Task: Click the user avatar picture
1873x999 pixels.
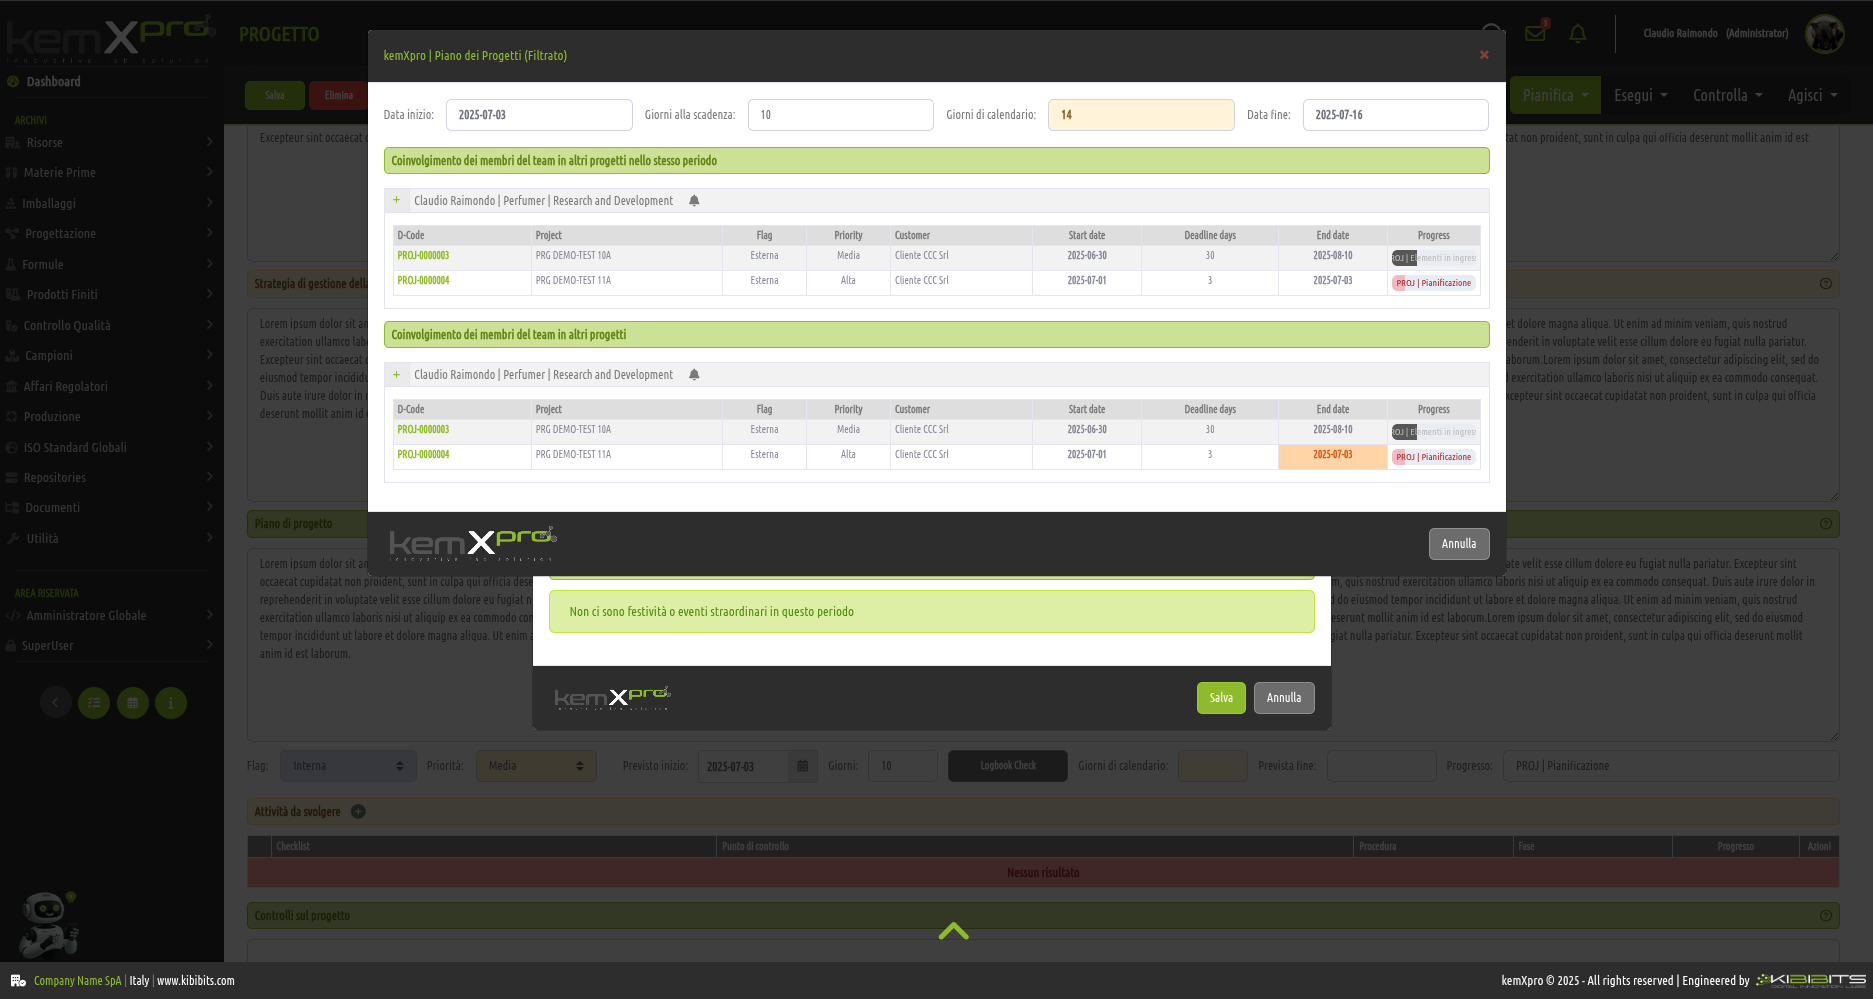Action: click(1824, 34)
